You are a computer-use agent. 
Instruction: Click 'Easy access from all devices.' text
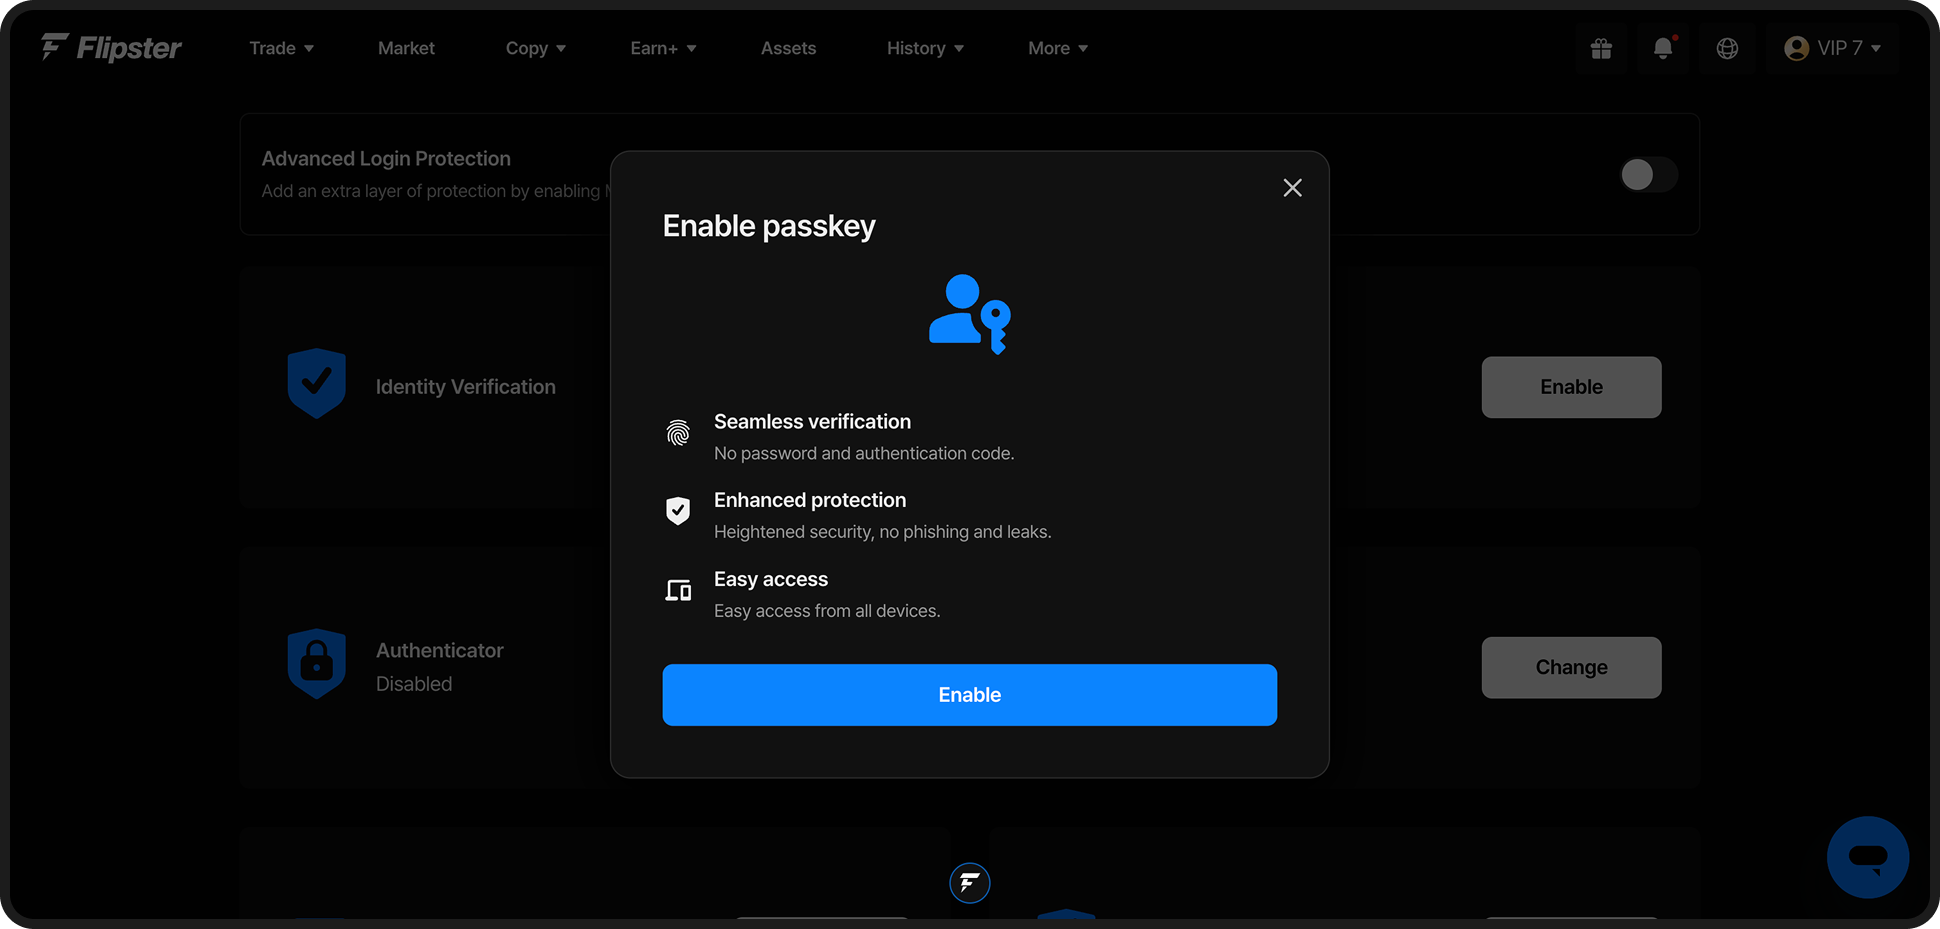(827, 611)
